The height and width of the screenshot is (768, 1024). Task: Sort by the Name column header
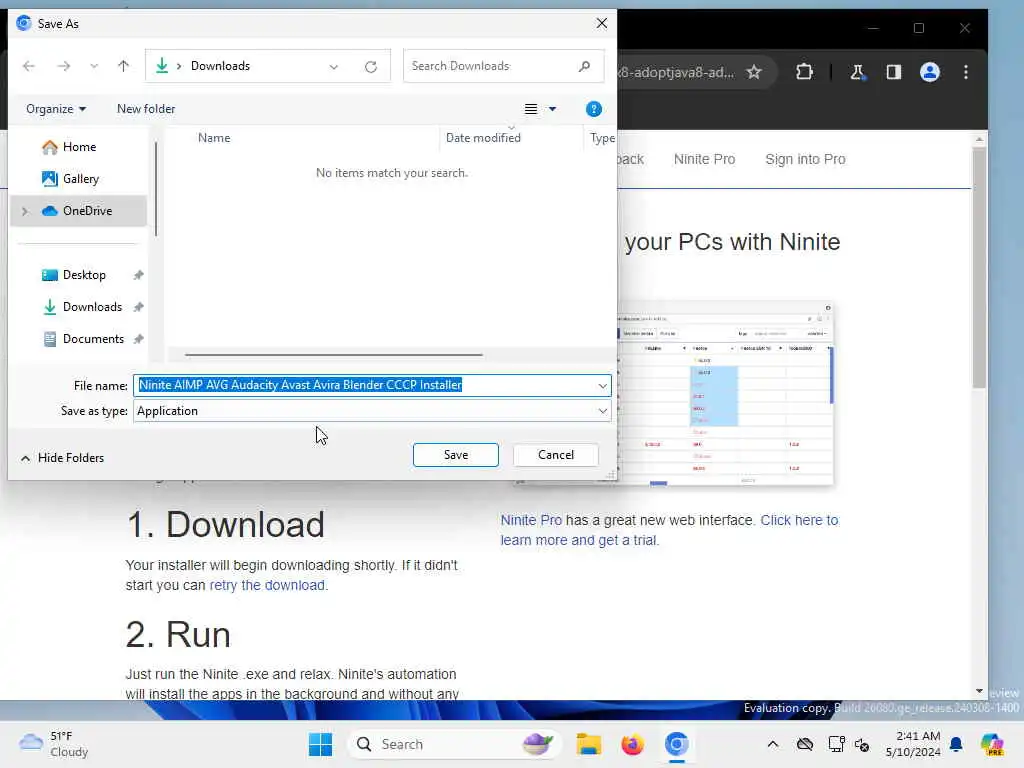214,138
